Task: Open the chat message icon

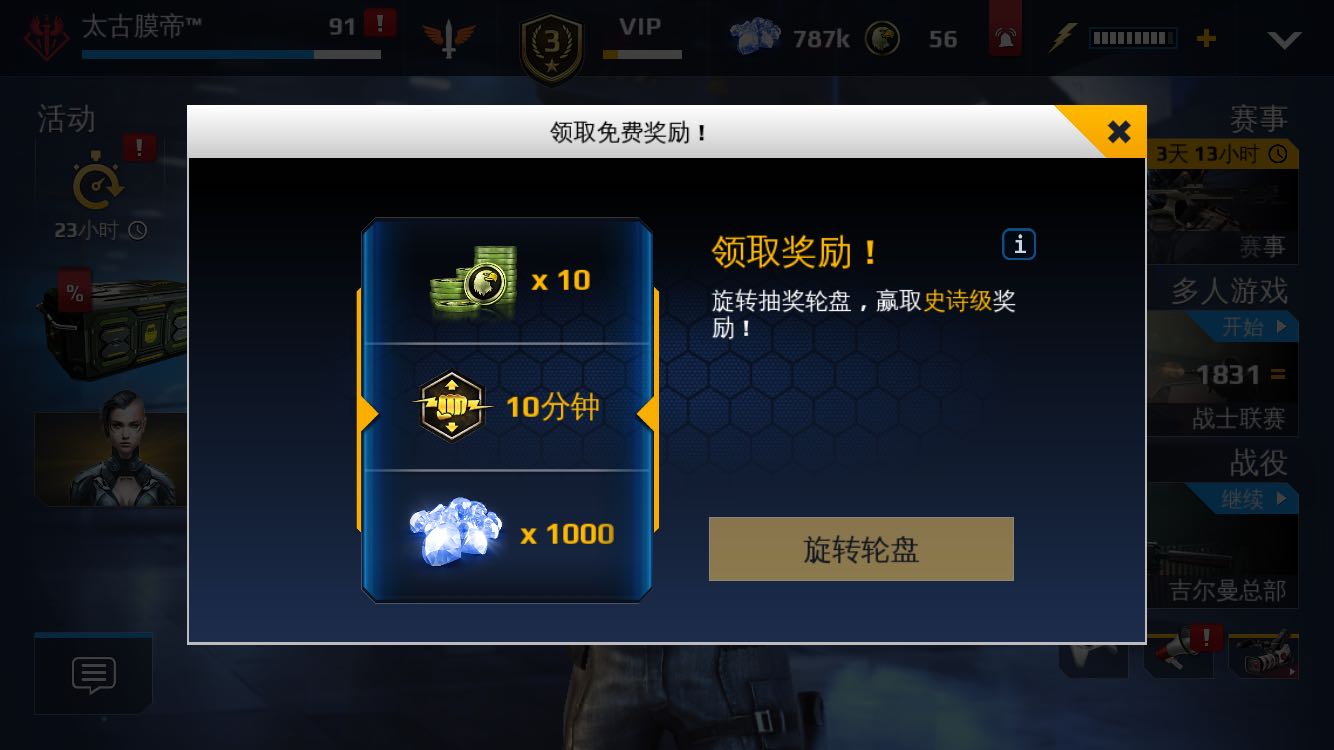Action: (94, 675)
